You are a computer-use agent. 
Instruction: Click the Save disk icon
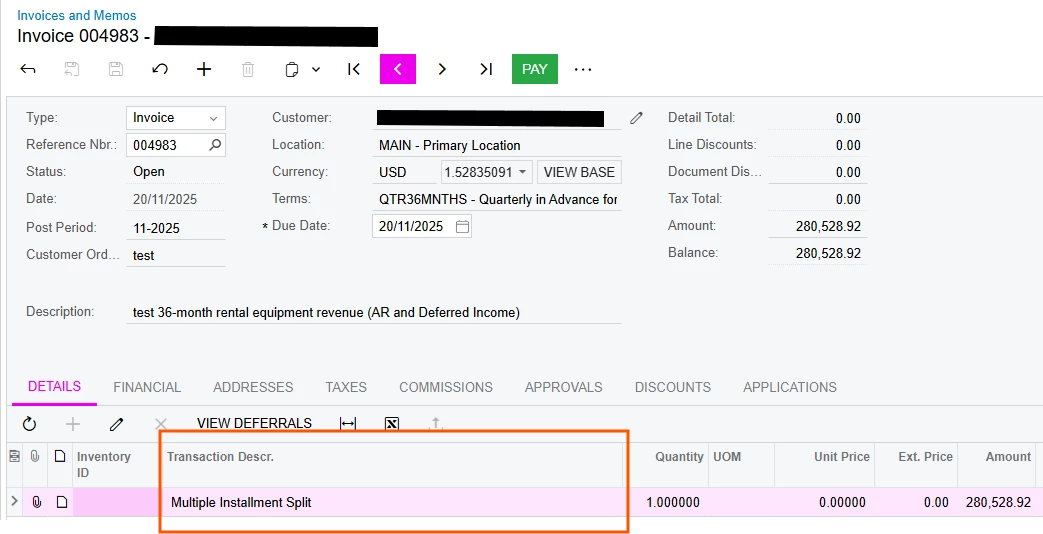click(116, 69)
